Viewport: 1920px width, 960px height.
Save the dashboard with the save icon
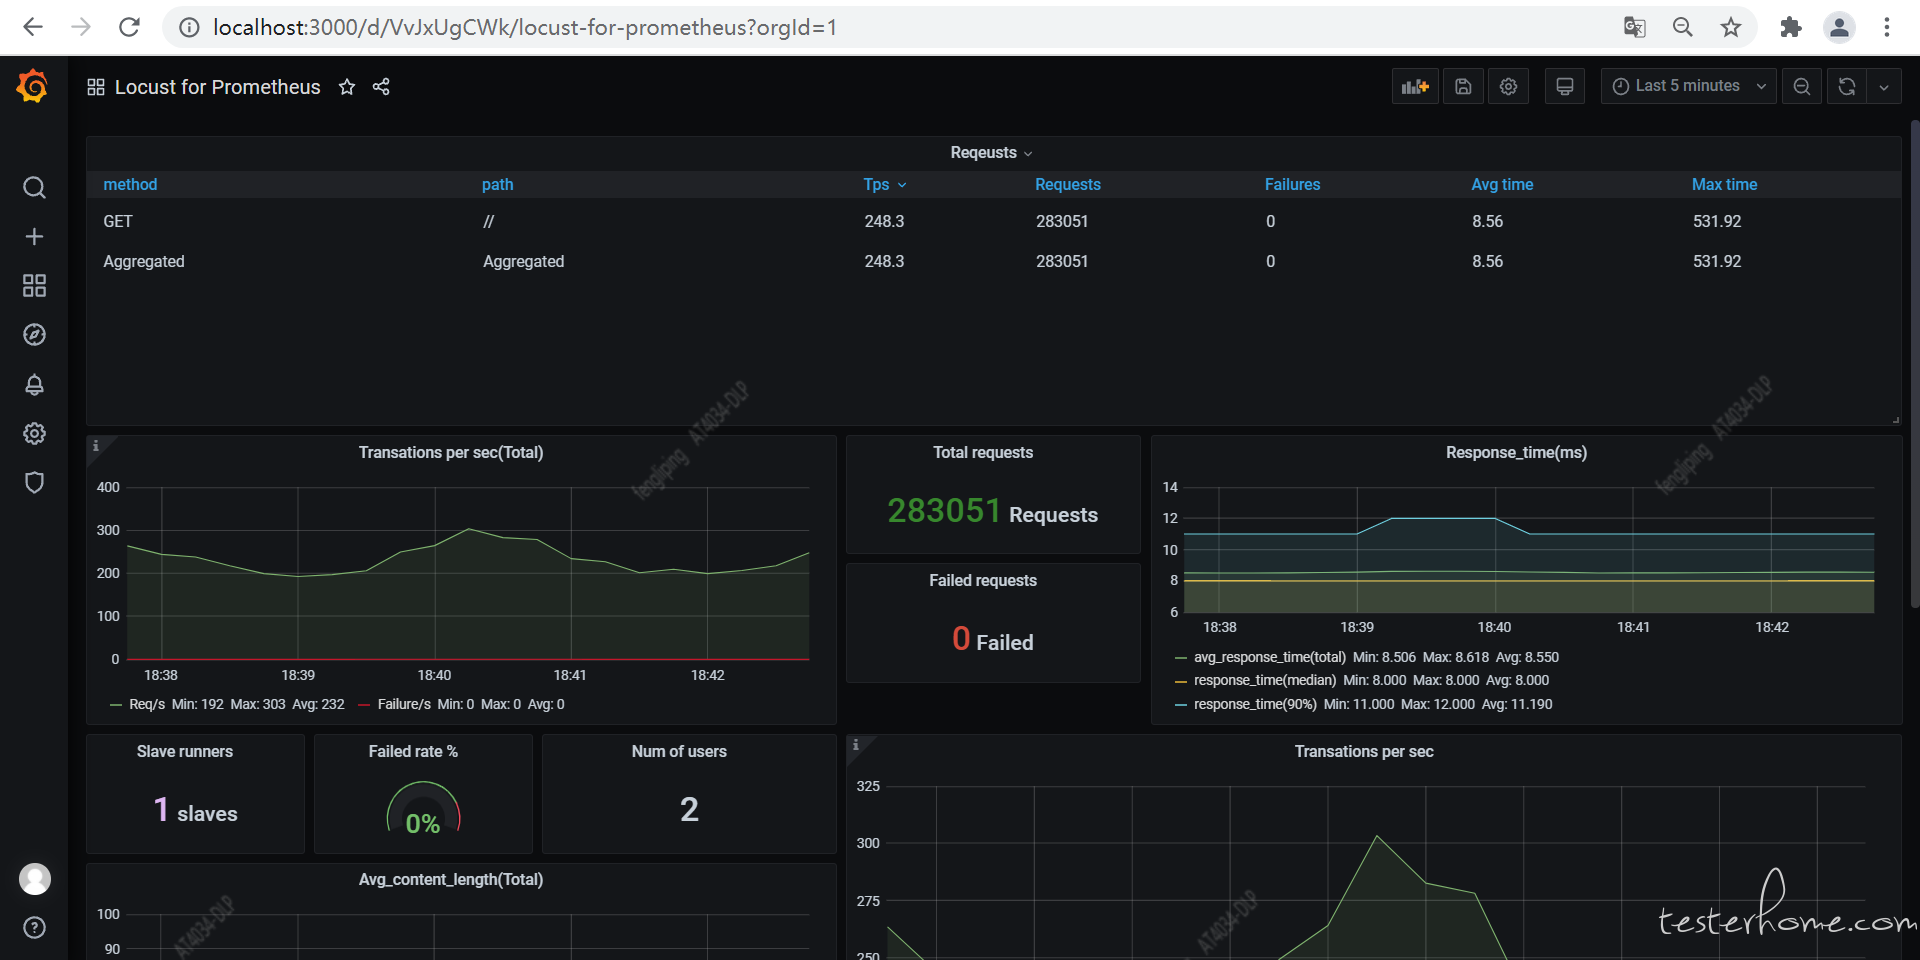tap(1463, 86)
